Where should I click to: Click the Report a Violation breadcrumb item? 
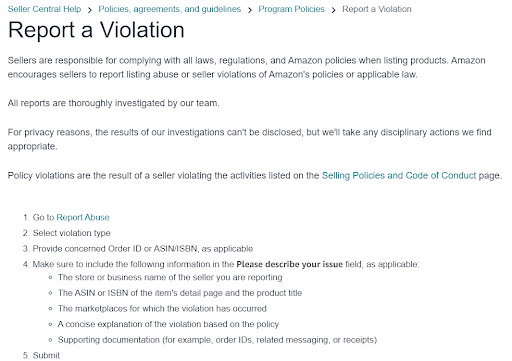point(377,9)
